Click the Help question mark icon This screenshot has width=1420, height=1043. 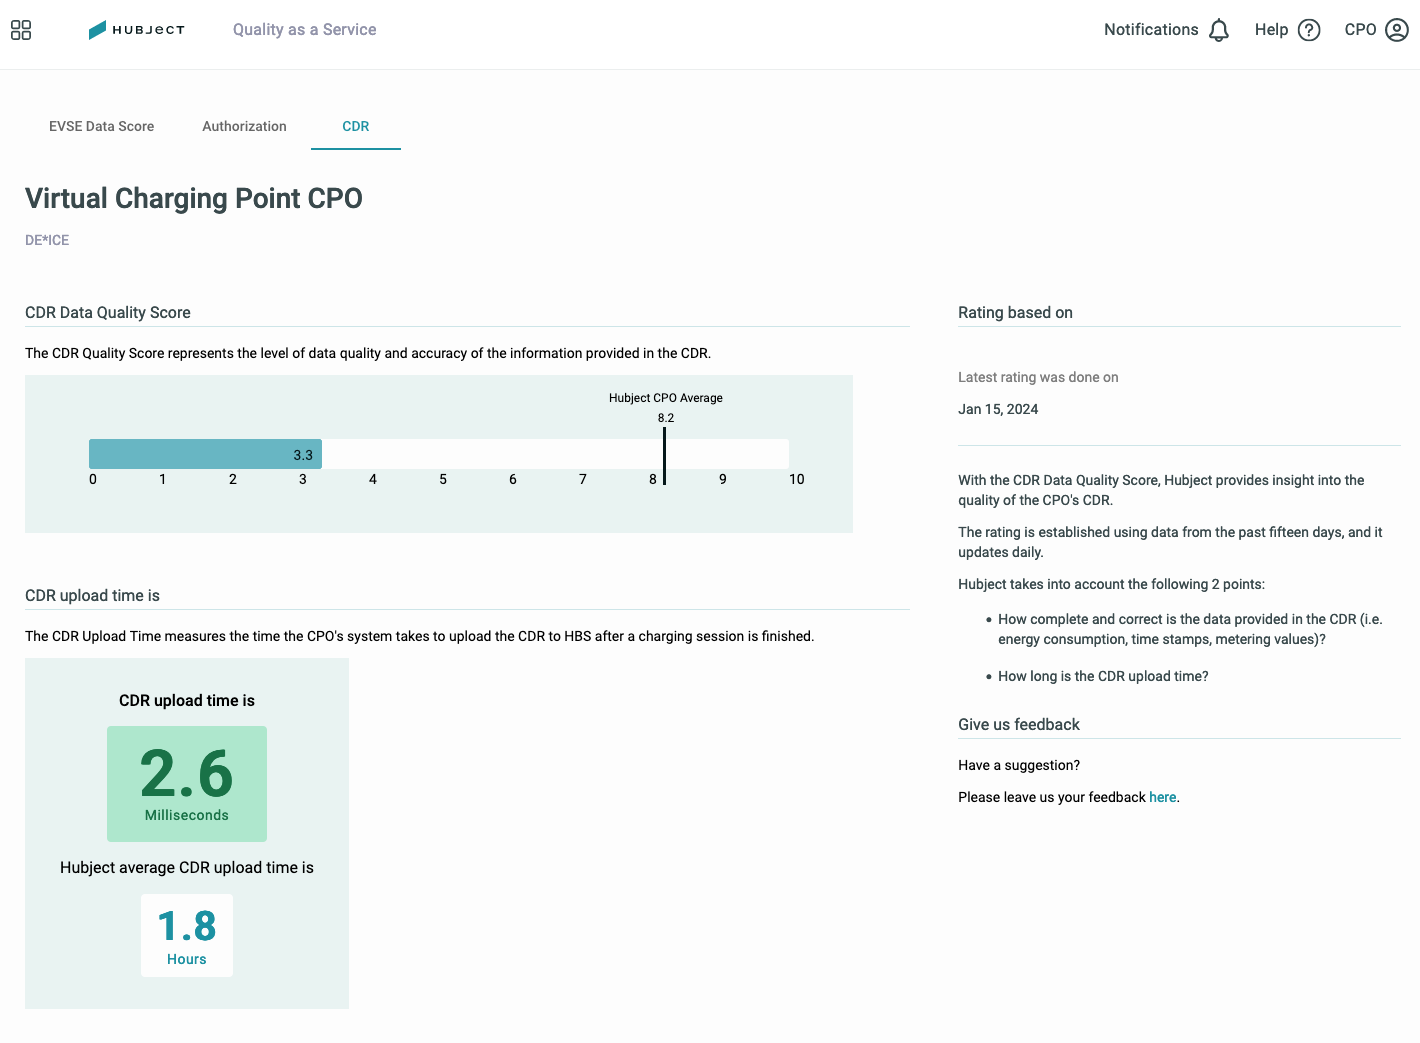[x=1309, y=30]
